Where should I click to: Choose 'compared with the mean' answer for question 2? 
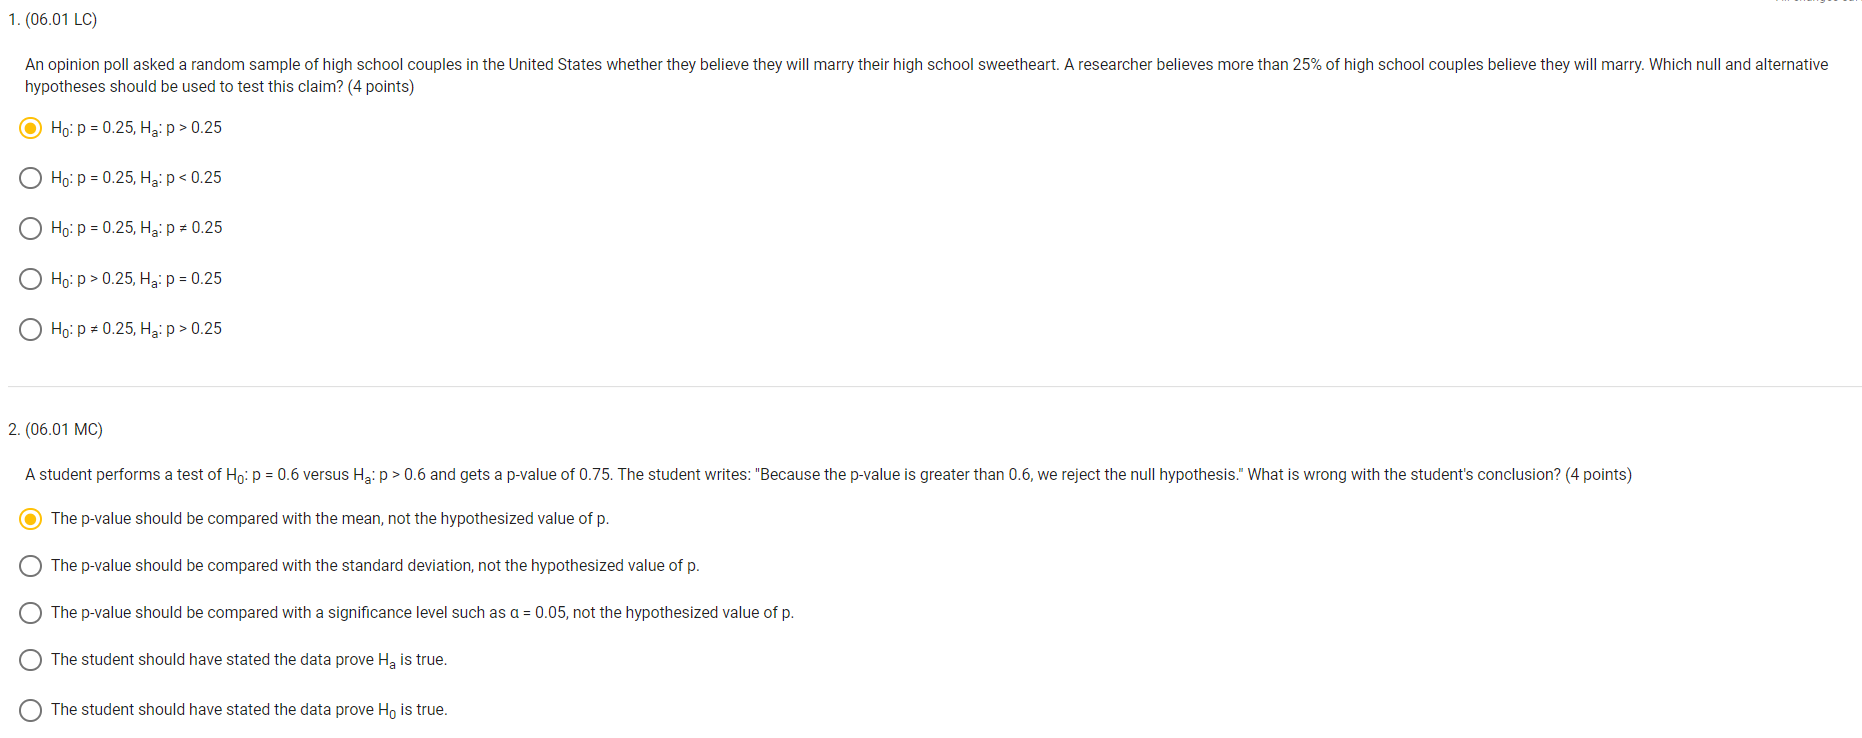(30, 518)
